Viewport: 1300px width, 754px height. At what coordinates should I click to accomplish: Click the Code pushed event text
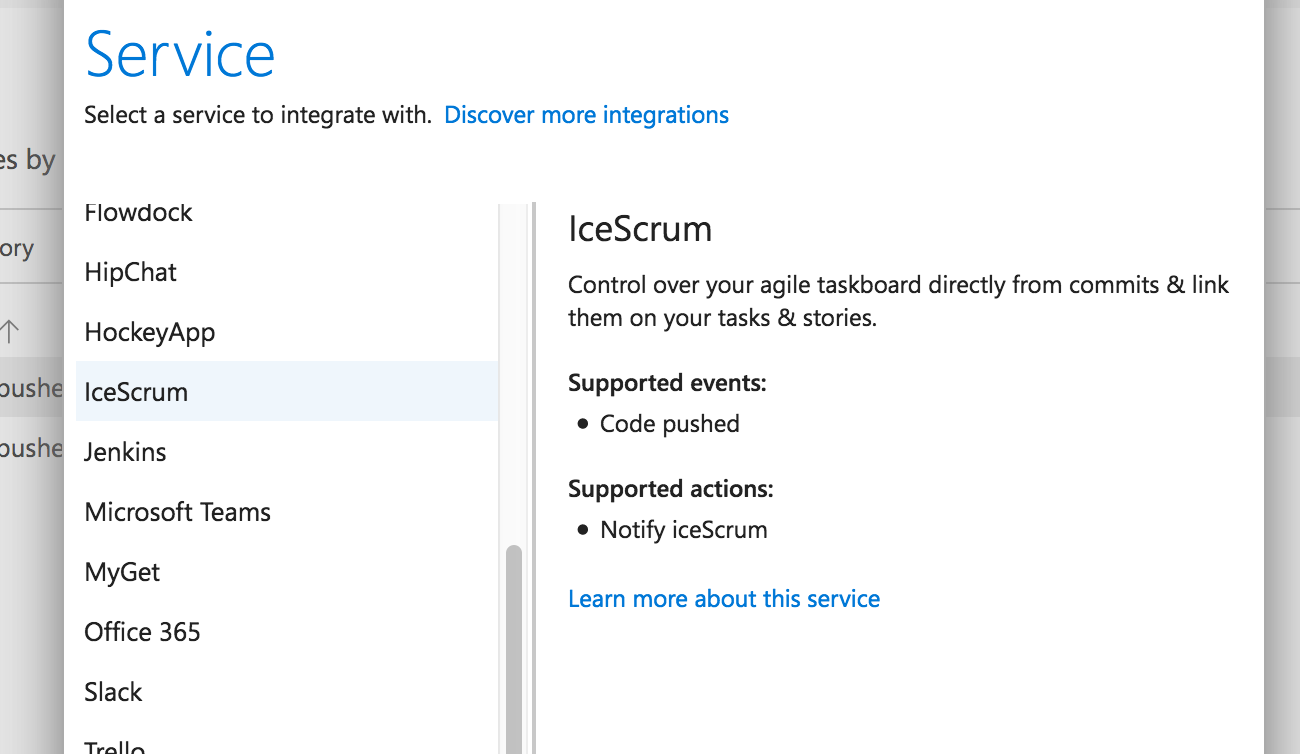coord(669,424)
